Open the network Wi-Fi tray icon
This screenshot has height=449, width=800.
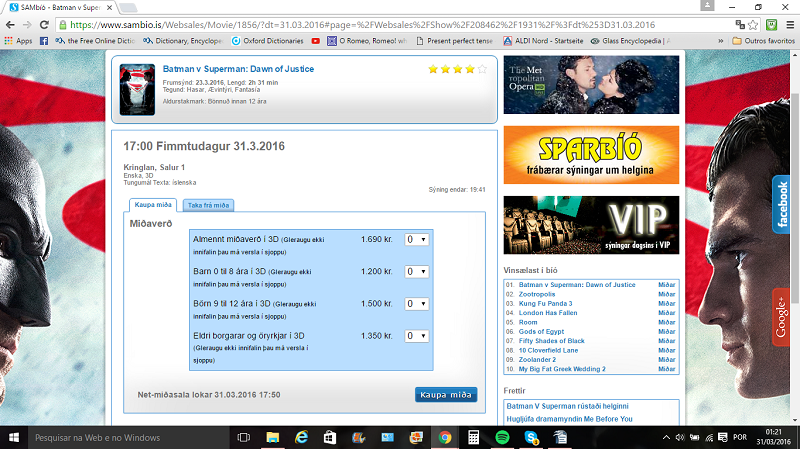(709, 438)
